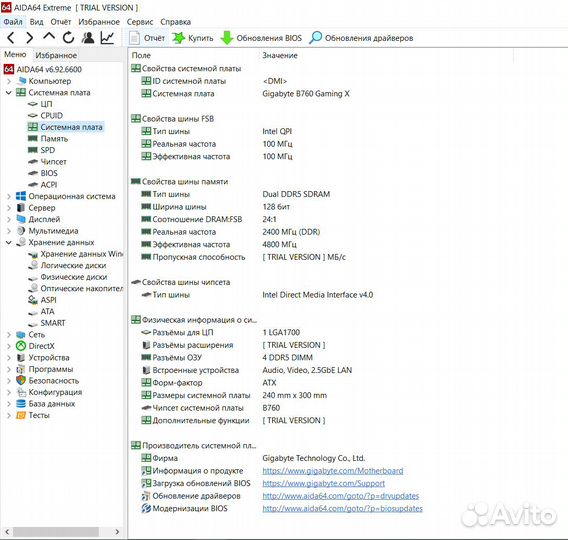Click the Отчёт report toolbar button
The width and height of the screenshot is (568, 540).
147,38
